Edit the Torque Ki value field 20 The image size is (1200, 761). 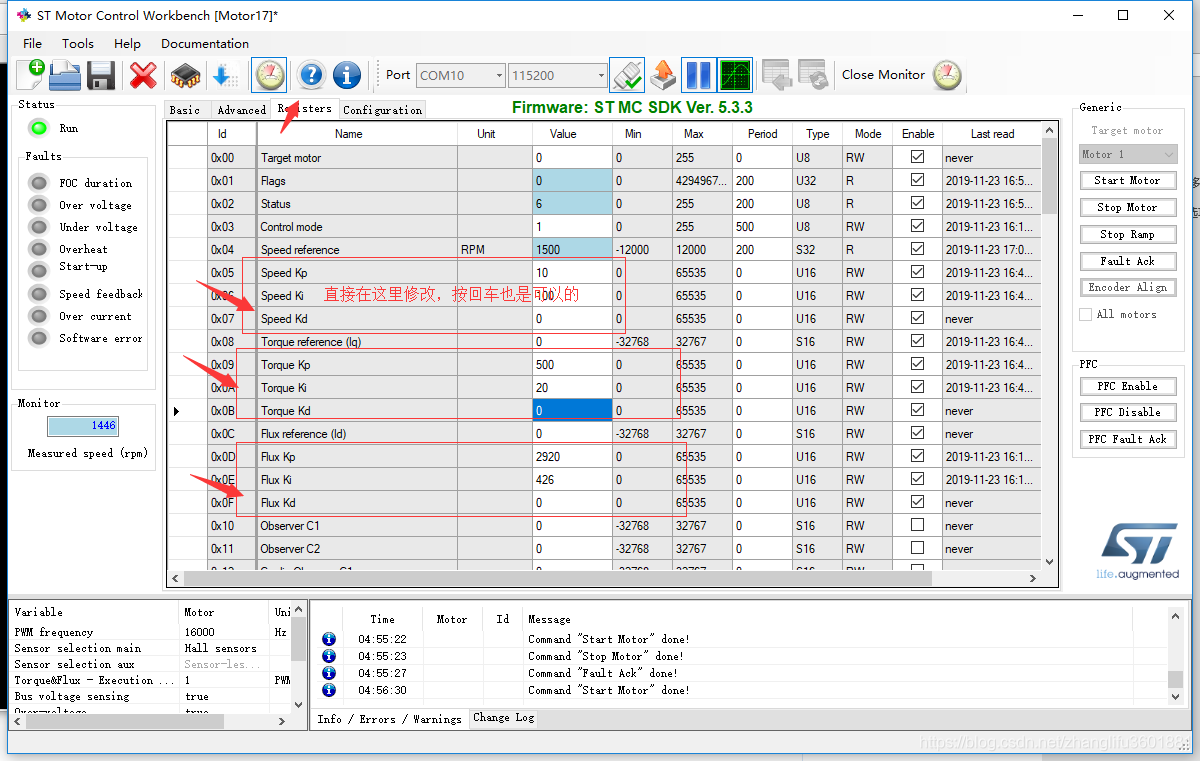[x=572, y=387]
